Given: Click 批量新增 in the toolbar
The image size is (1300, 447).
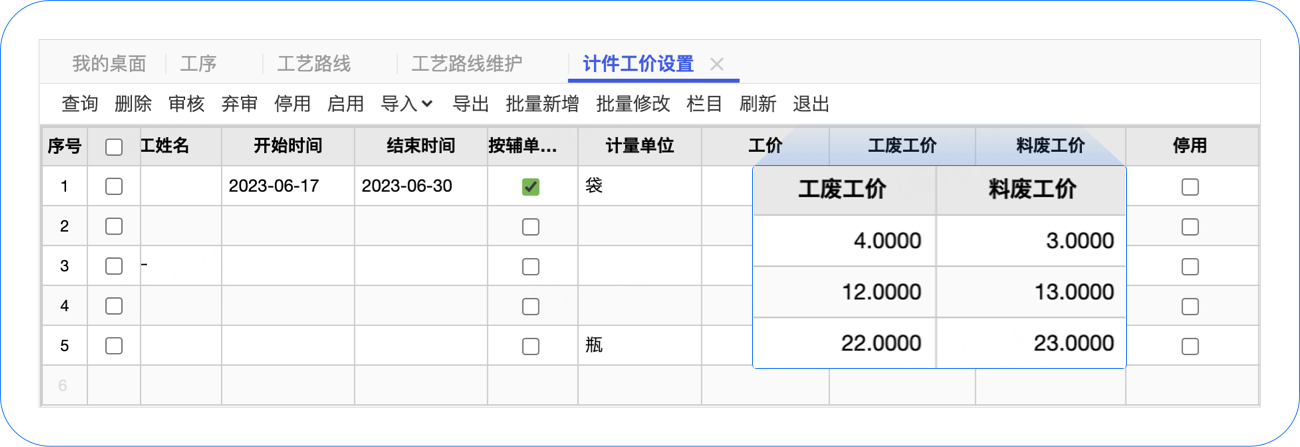Looking at the screenshot, I should click(542, 104).
